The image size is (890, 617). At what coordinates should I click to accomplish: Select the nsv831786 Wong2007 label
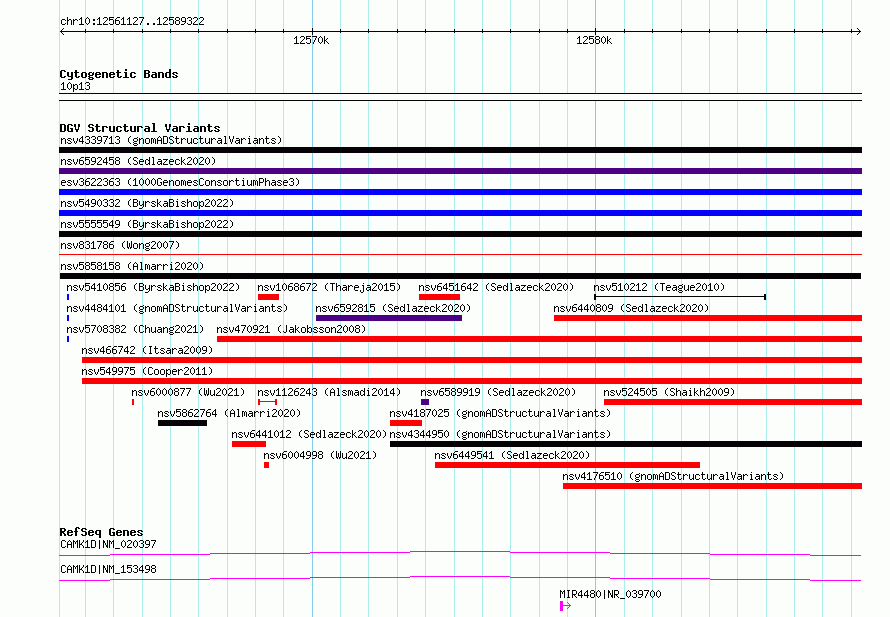120,245
